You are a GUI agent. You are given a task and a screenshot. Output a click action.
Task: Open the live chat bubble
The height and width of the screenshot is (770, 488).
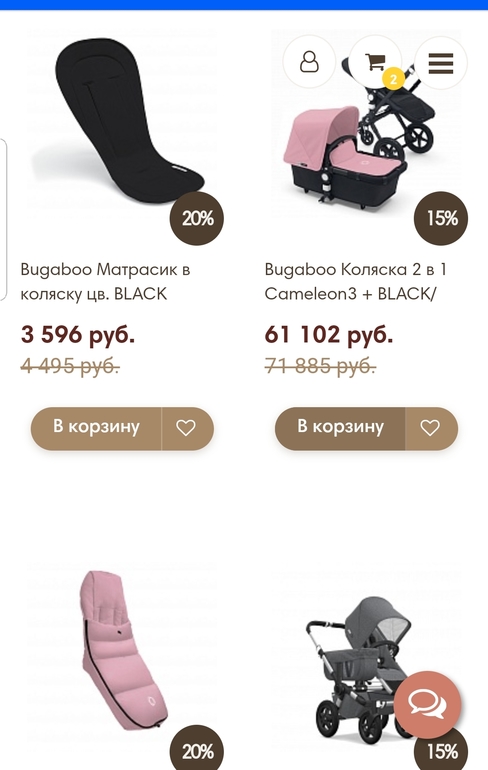pos(427,705)
